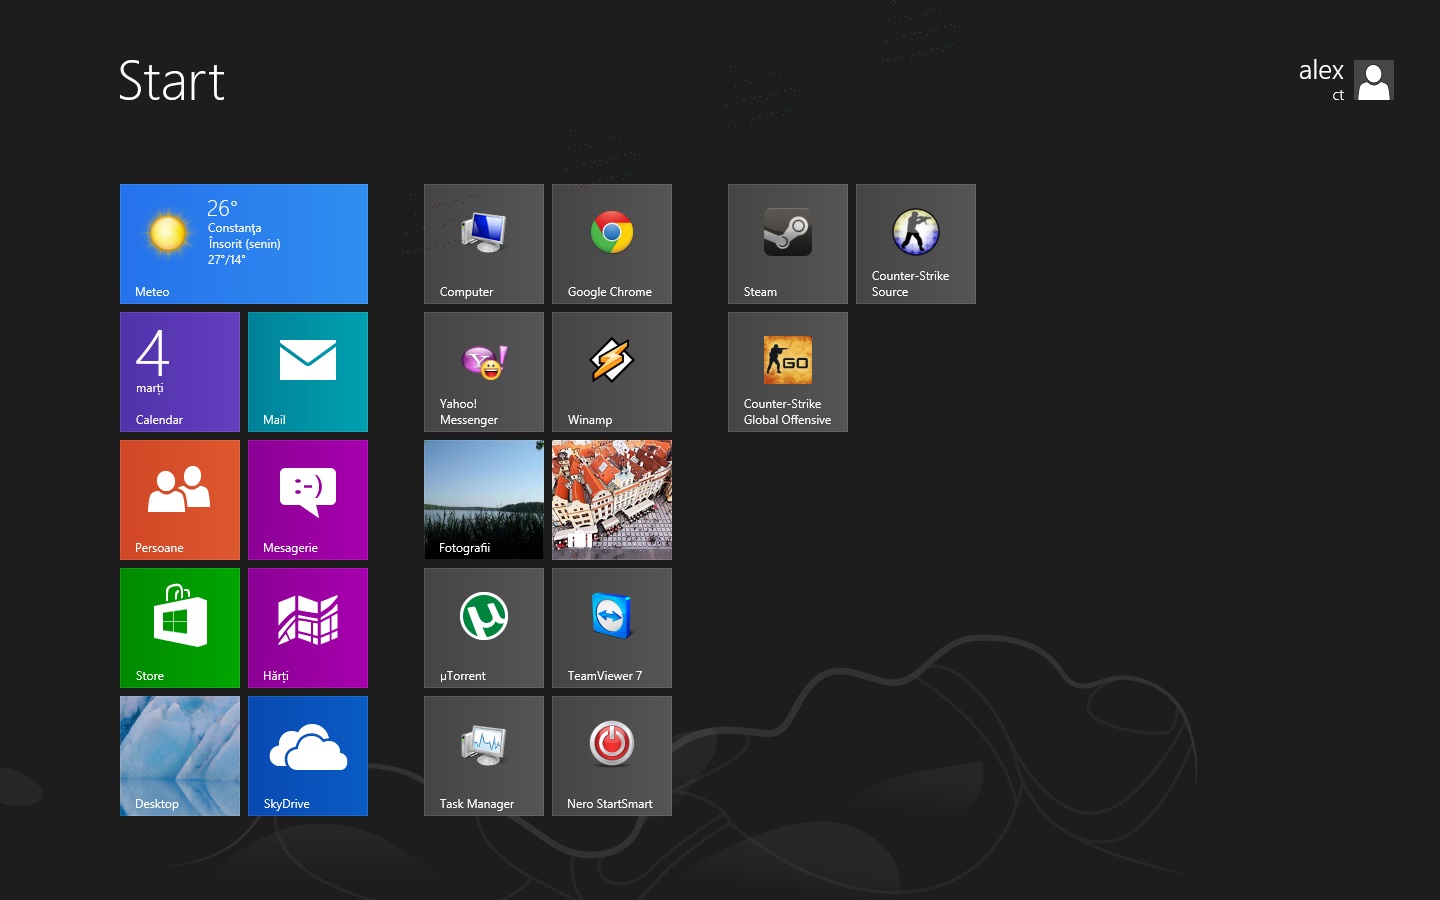Click the alex user account picture
This screenshot has width=1440, height=900.
tap(1374, 80)
